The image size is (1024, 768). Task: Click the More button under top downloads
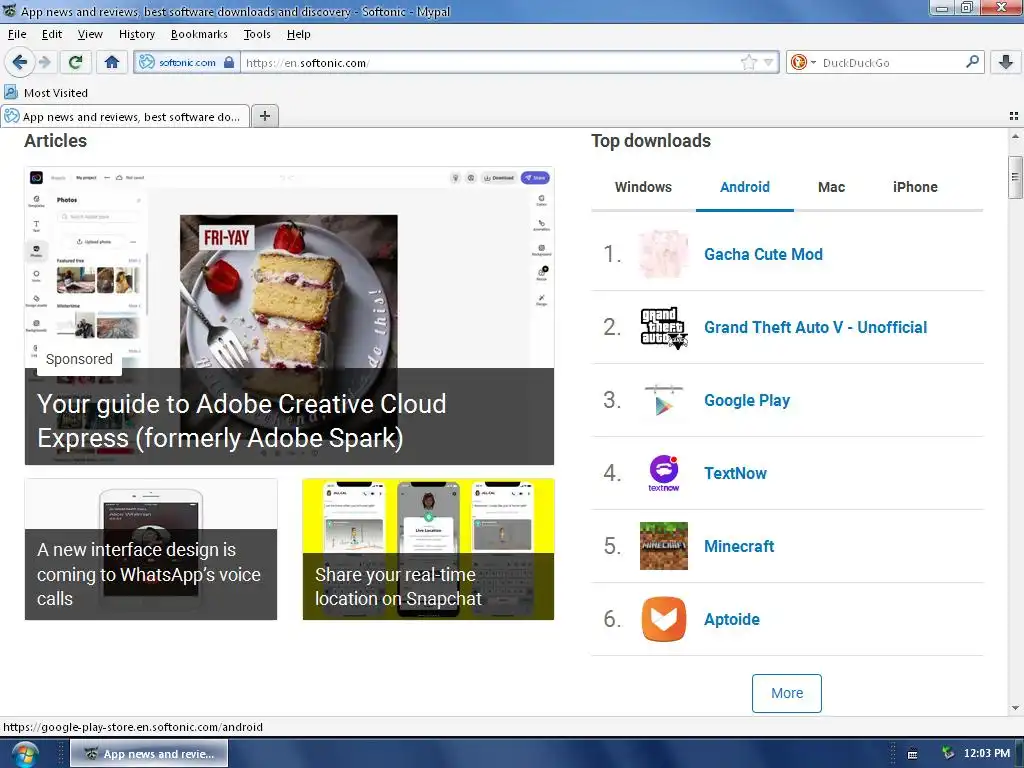point(786,693)
